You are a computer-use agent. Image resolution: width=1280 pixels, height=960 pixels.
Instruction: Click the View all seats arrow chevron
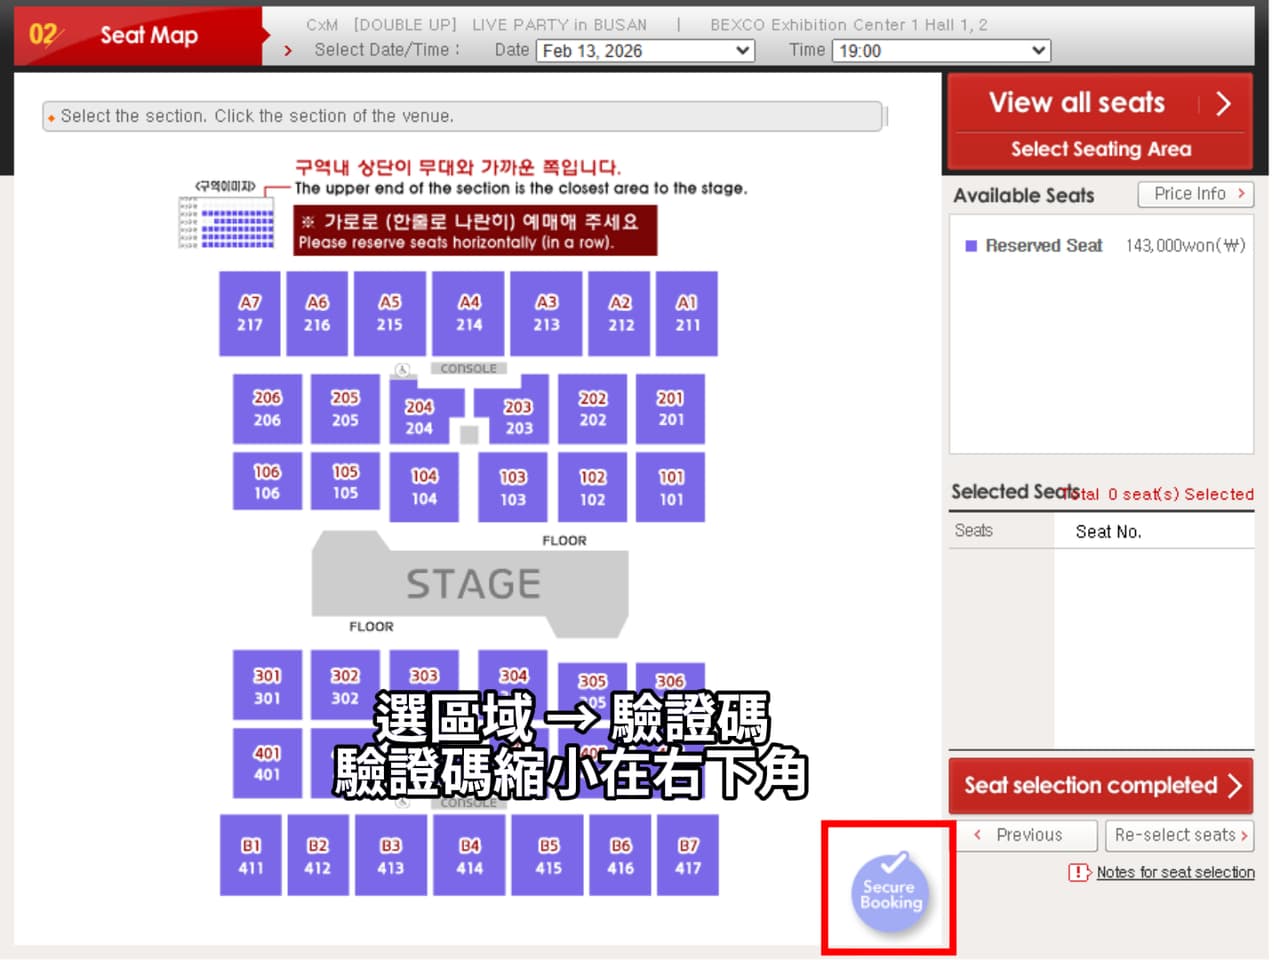pyautogui.click(x=1223, y=103)
